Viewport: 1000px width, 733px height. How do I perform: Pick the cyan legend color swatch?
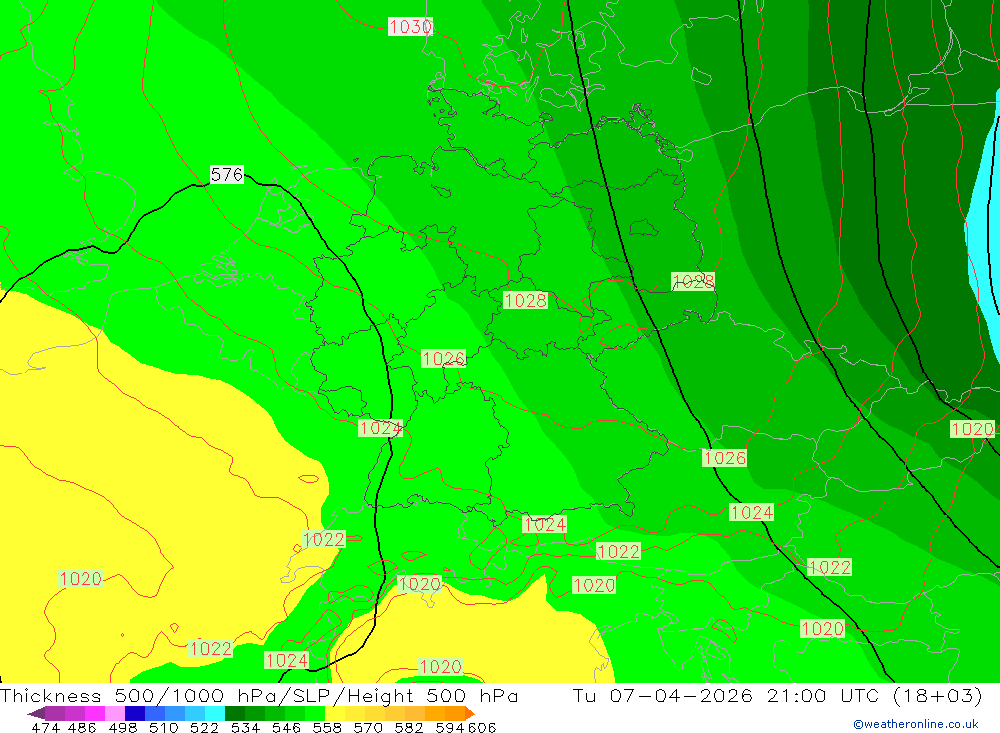(215, 713)
